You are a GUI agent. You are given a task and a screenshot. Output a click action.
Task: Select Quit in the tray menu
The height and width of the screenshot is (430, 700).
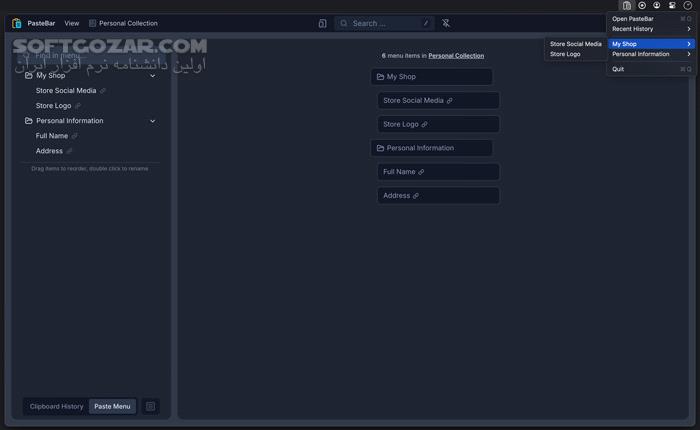pos(618,69)
